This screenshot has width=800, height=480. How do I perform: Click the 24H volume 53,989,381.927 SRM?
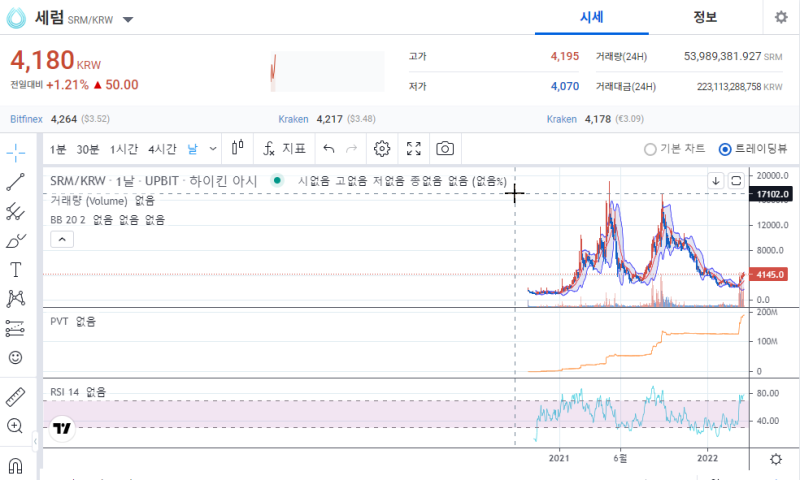[733, 56]
